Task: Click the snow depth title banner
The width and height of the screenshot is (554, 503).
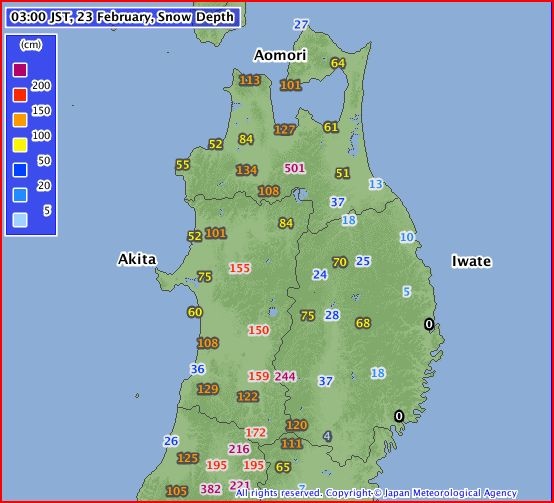Action: 123,17
